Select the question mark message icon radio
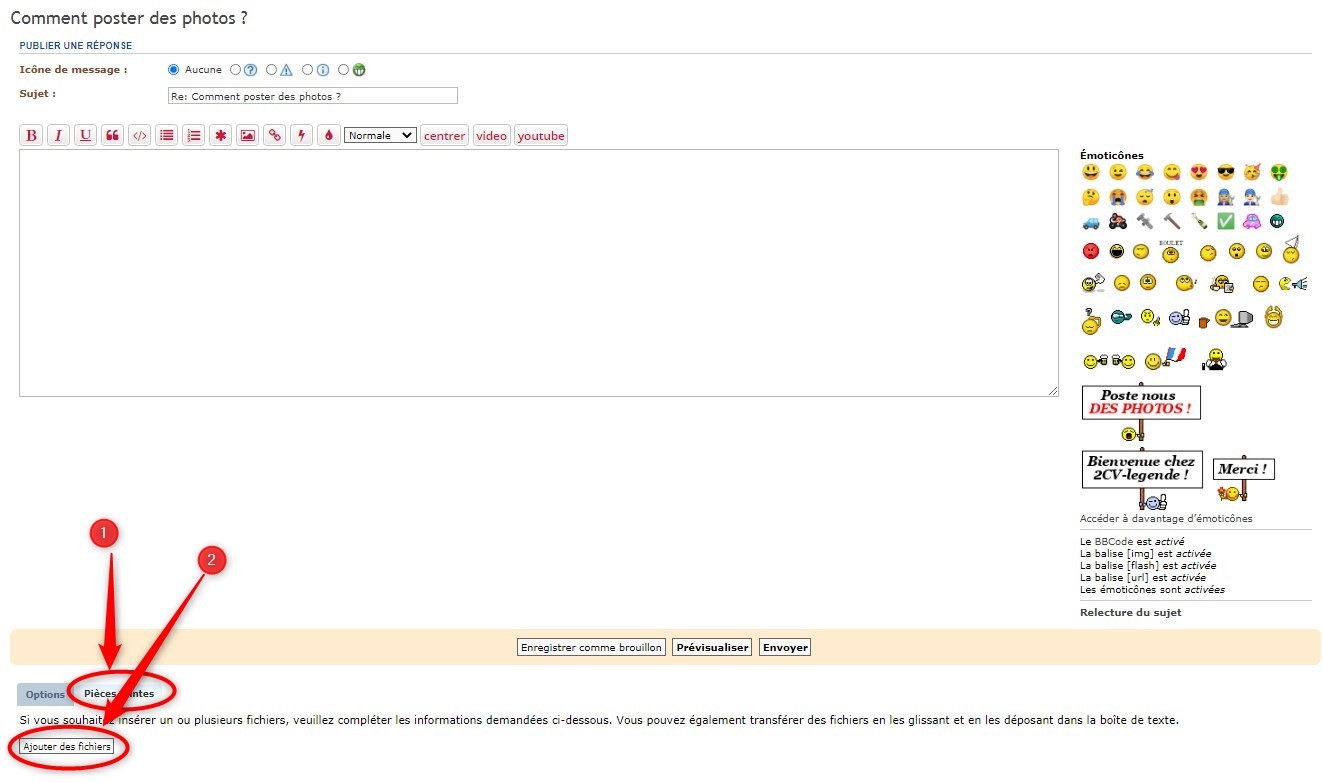The width and height of the screenshot is (1323, 783). click(236, 70)
